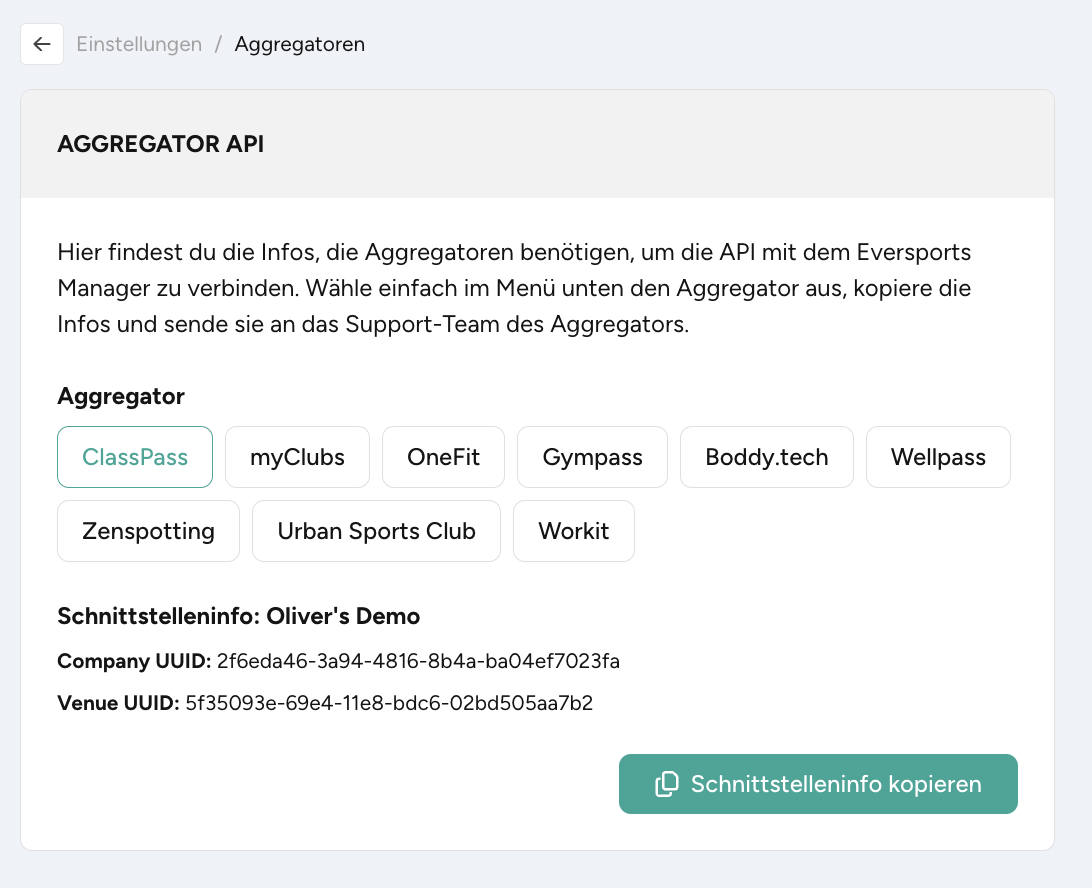Click the Company UUID: label
The height and width of the screenshot is (888, 1092).
pos(134,661)
